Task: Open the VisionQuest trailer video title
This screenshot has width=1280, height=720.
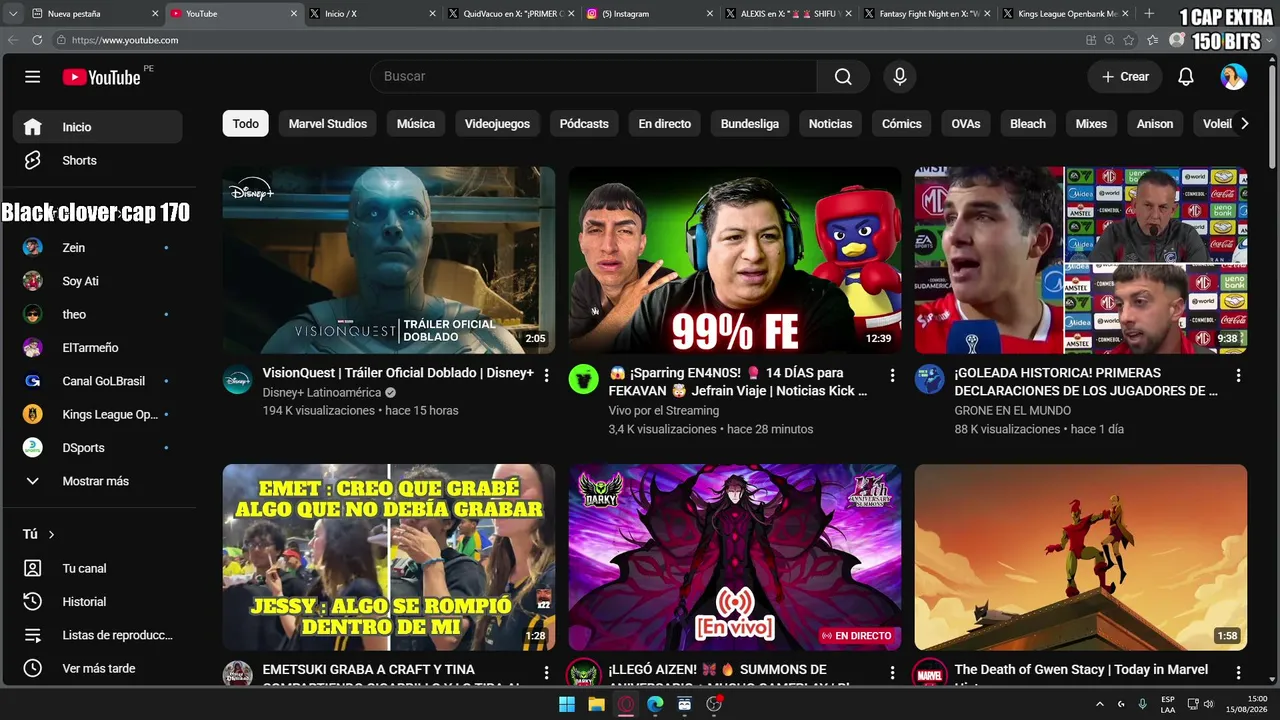Action: click(x=398, y=373)
